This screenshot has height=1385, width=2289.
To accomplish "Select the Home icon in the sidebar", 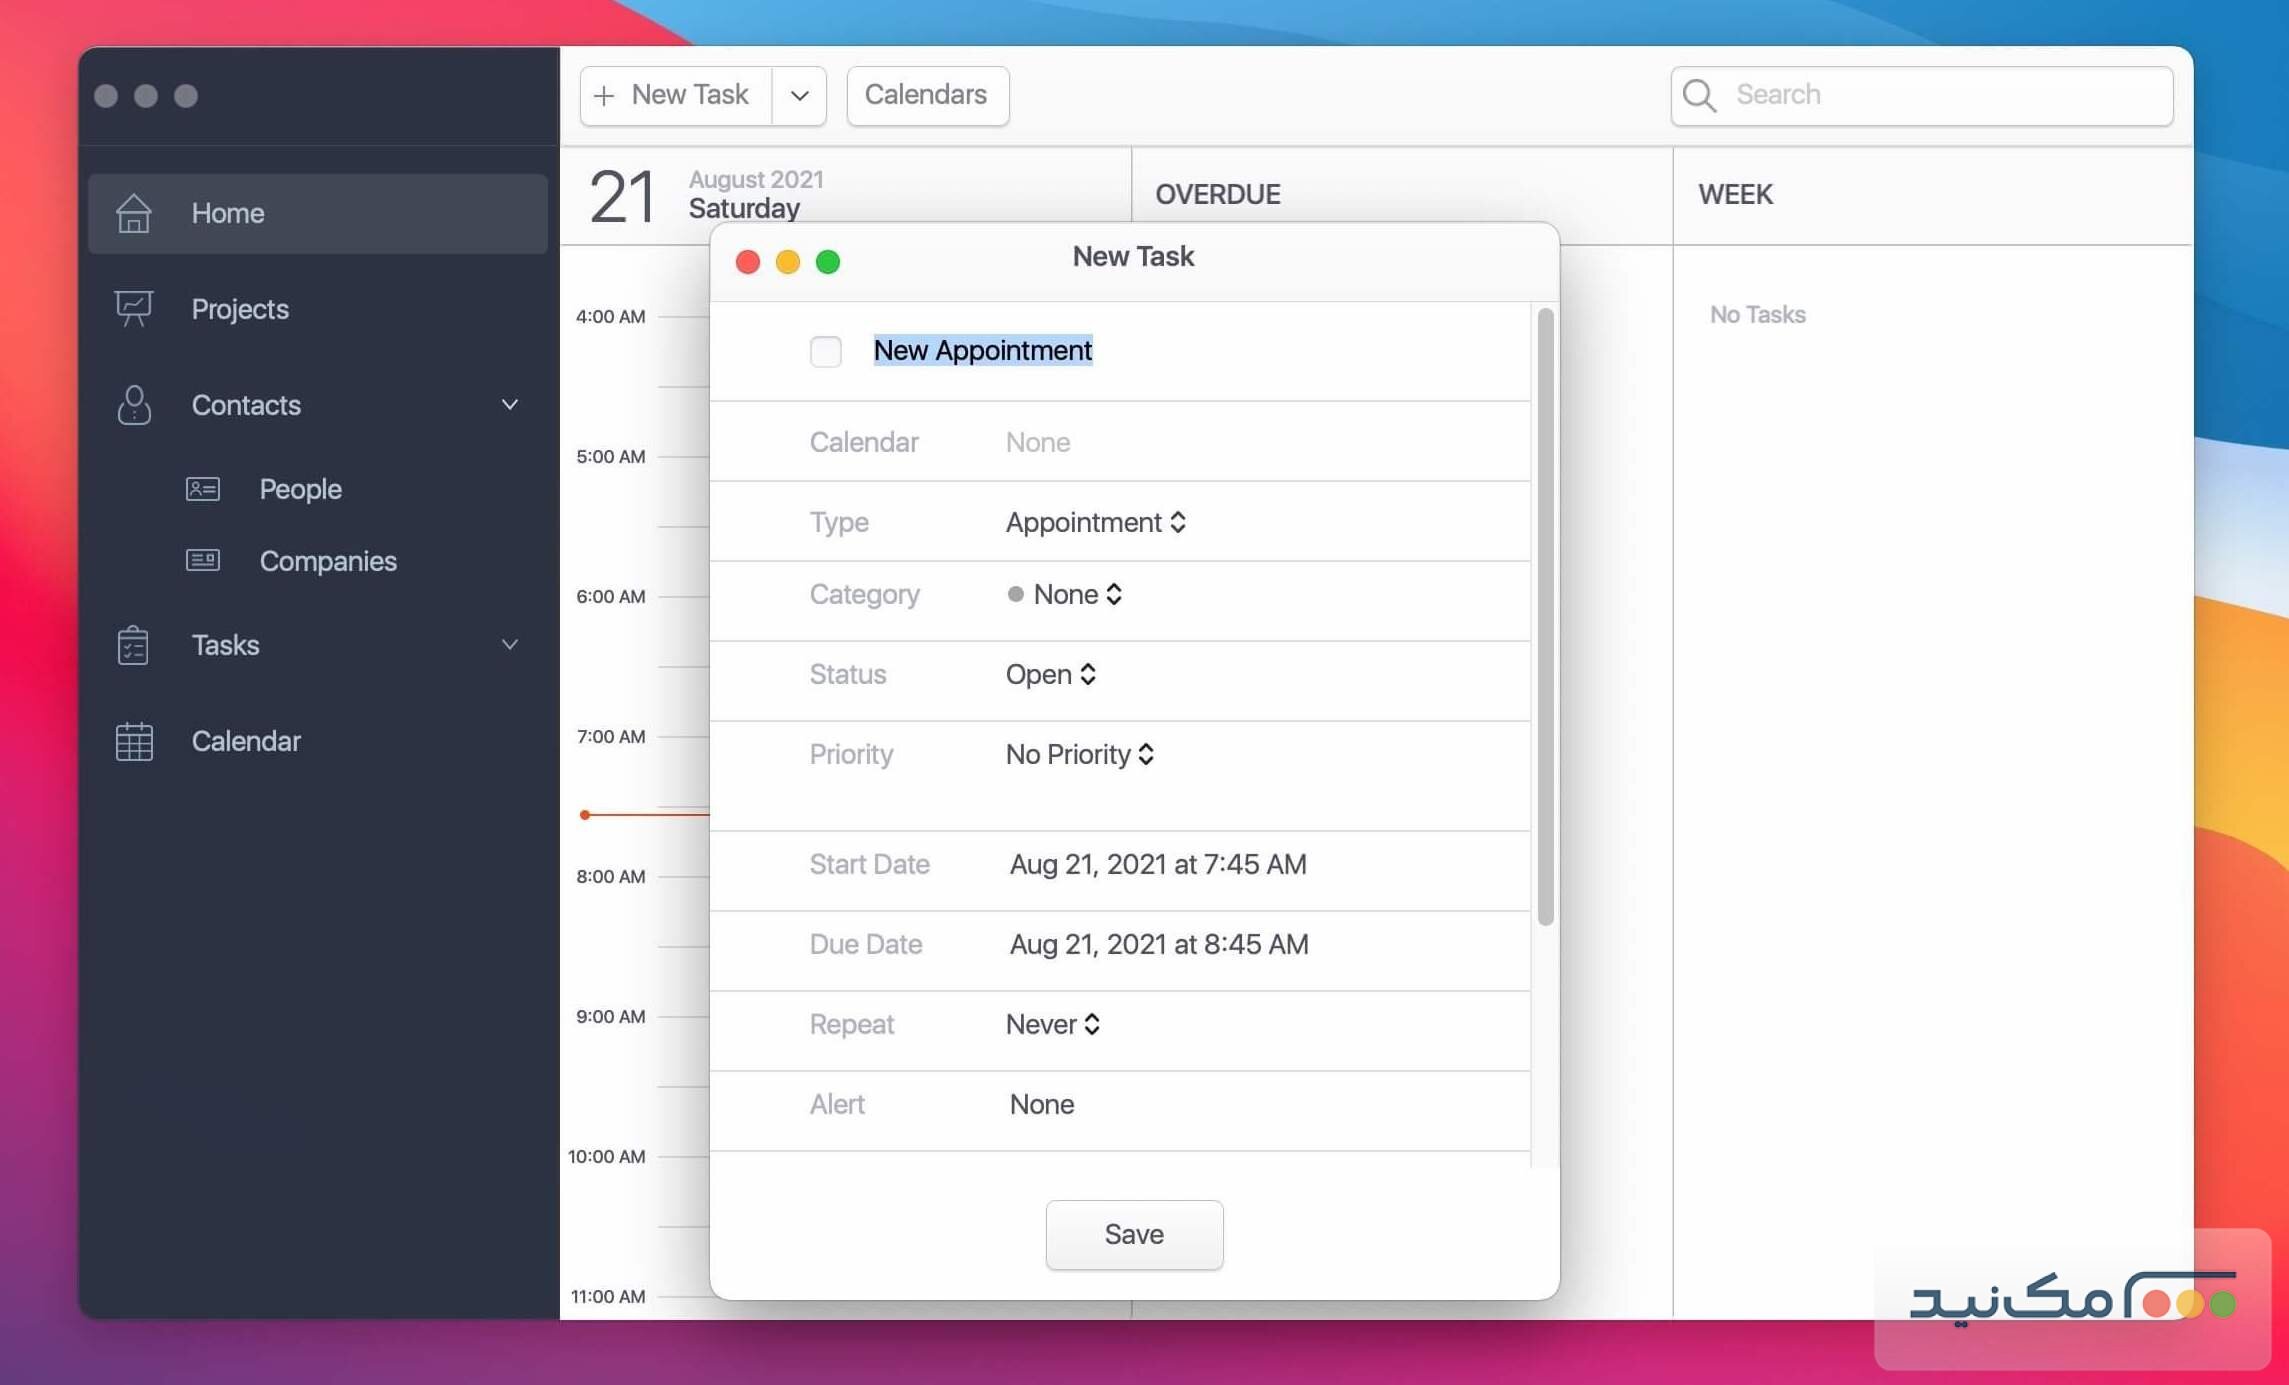I will tap(134, 212).
